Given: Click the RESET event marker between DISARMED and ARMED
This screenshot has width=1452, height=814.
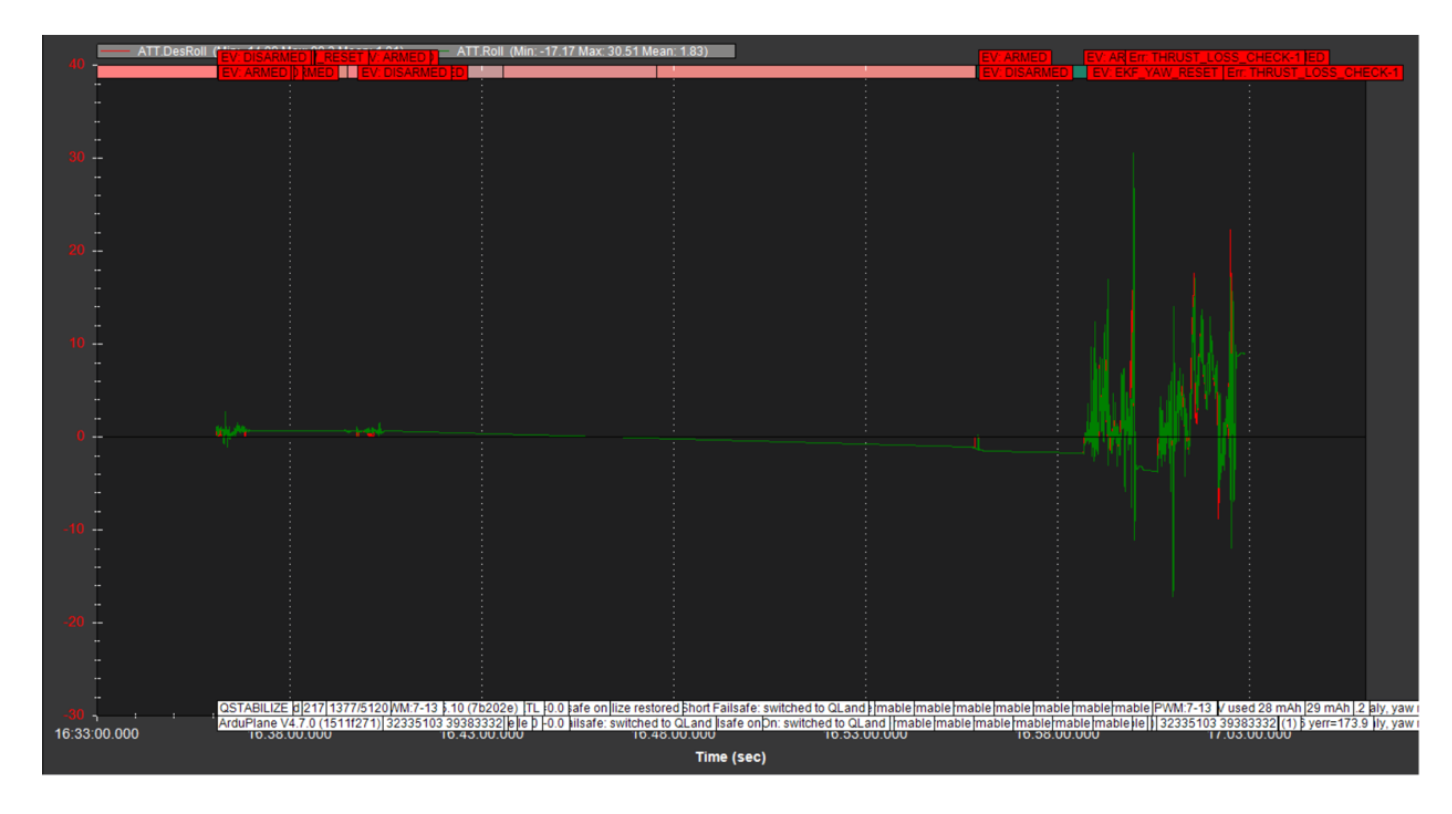Looking at the screenshot, I should point(343,58).
